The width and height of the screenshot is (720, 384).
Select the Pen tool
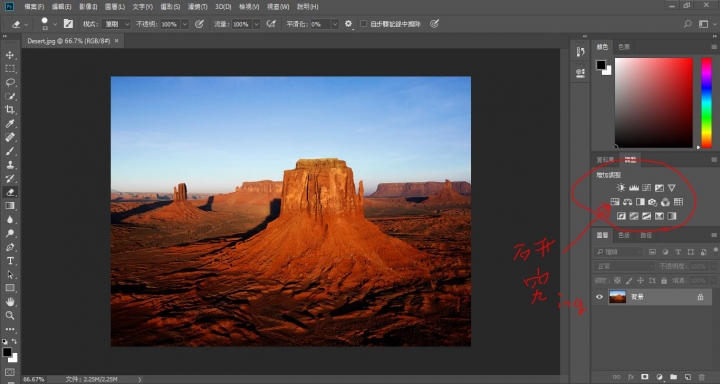tap(10, 247)
